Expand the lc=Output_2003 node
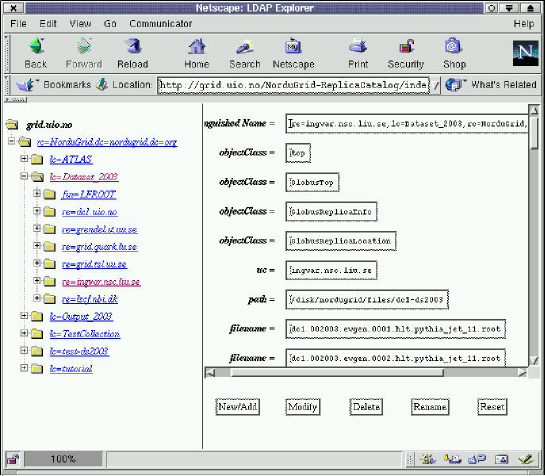This screenshot has width=545, height=476. click(x=24, y=315)
